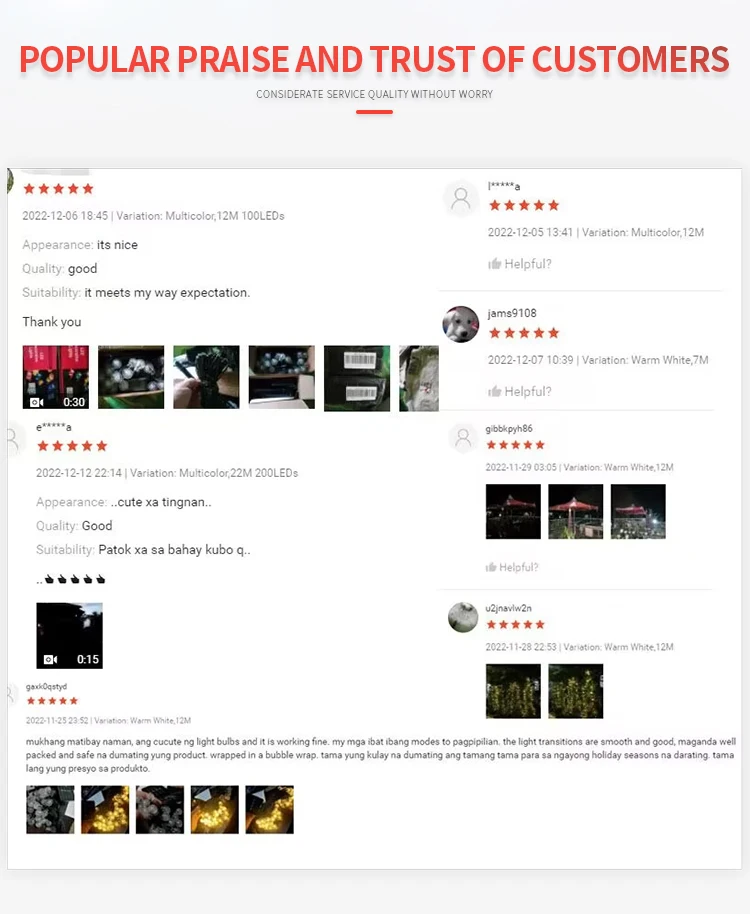Click the Helpful thumbs-up under gibbkpyh86's review
The image size is (750, 914).
click(x=512, y=567)
